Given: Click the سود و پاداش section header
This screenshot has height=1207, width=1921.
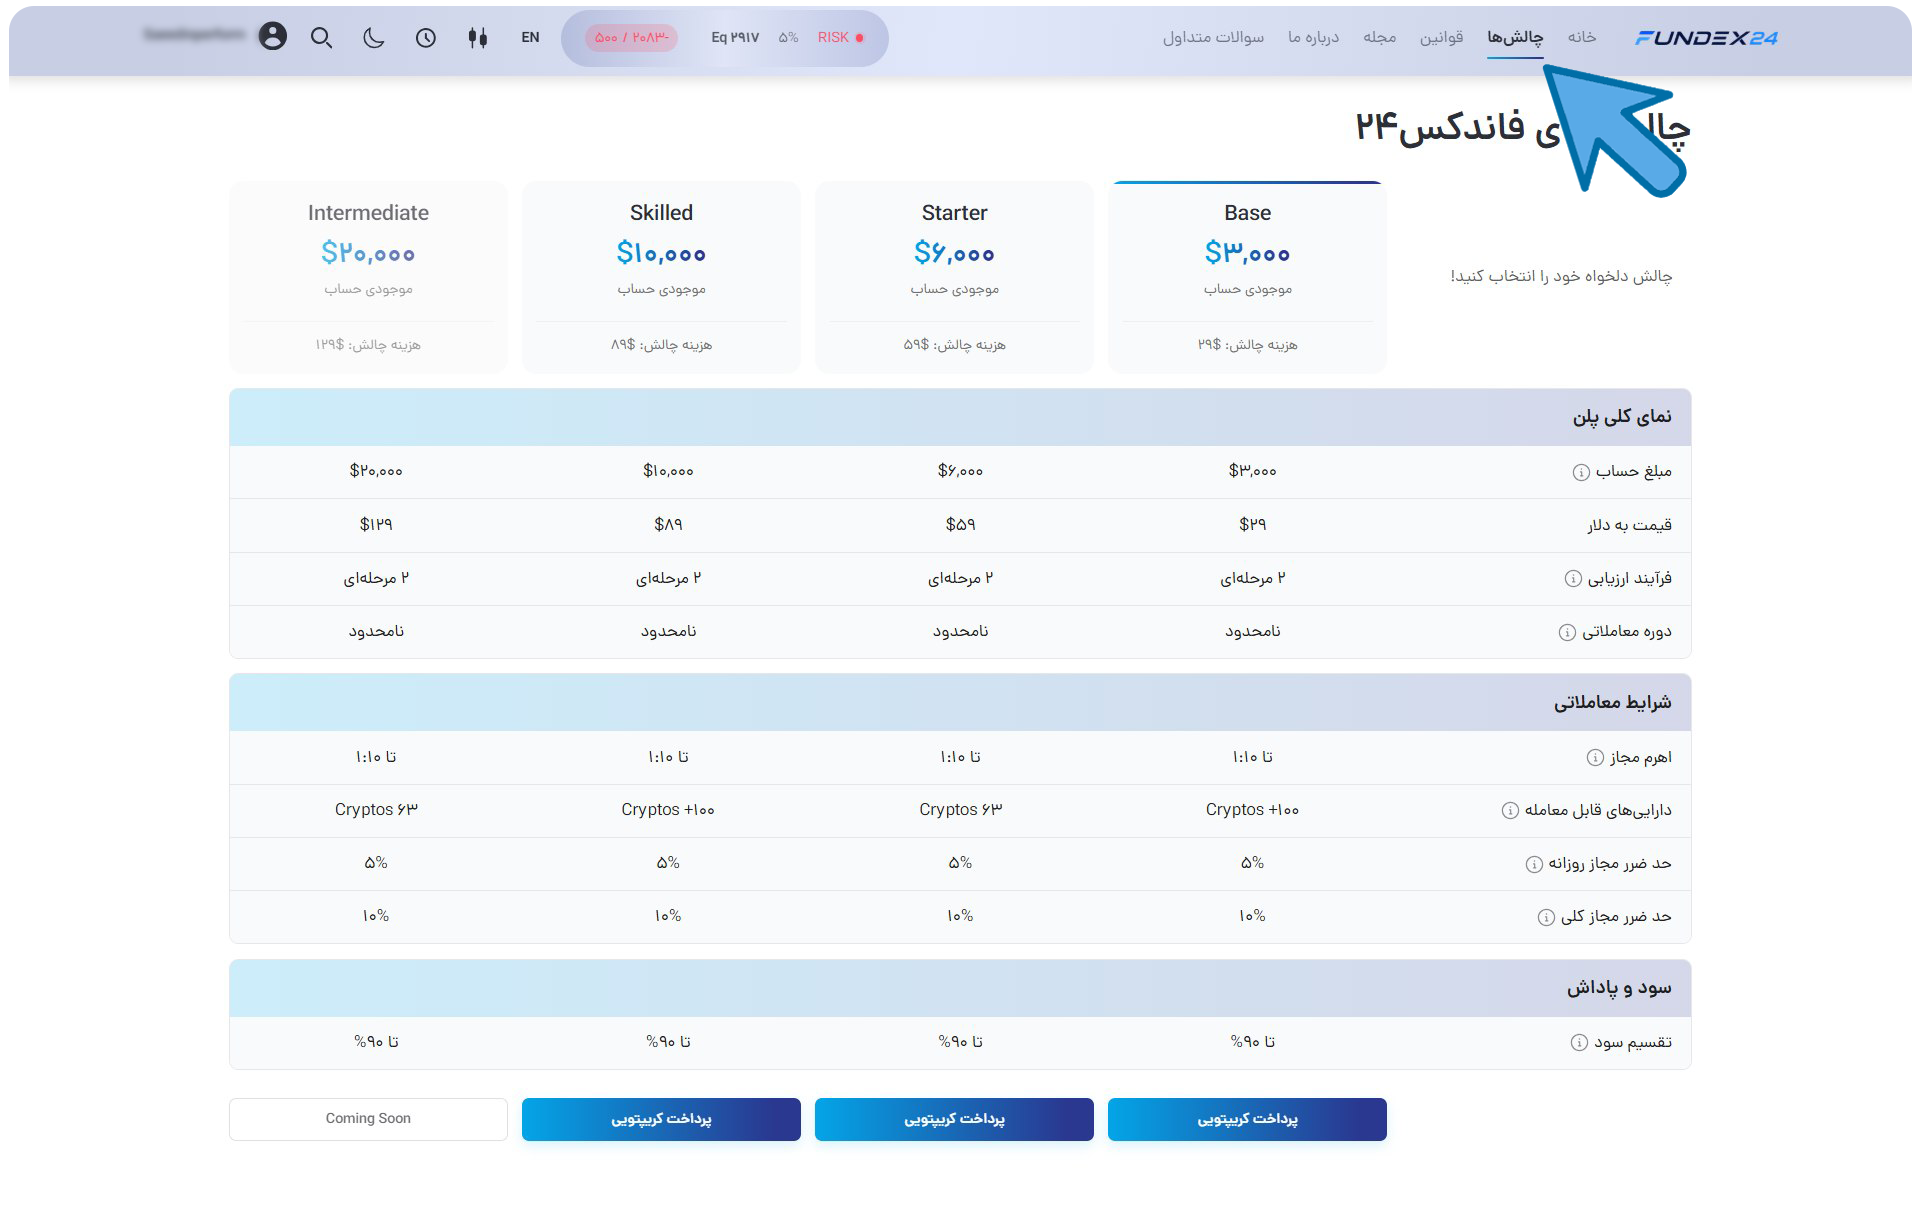Looking at the screenshot, I should click(960, 988).
